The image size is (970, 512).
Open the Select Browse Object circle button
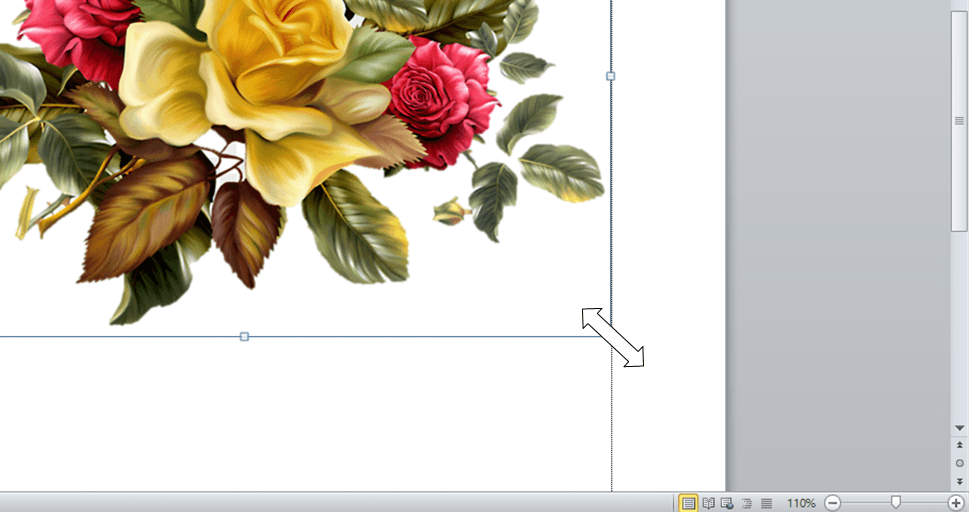pos(960,463)
